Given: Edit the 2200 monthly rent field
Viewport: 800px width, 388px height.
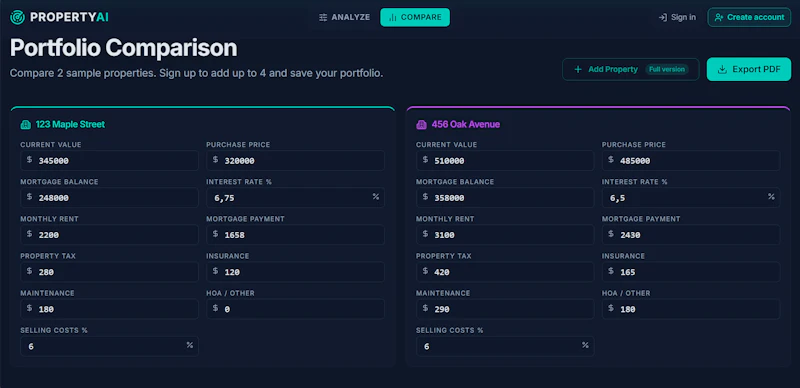Looking at the screenshot, I should click(x=109, y=235).
